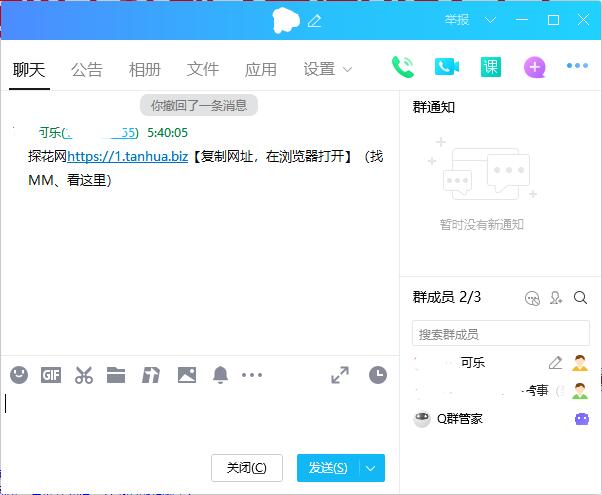
Task: Open the title bar dropdown arrow next to 举报
Action: click(x=492, y=20)
